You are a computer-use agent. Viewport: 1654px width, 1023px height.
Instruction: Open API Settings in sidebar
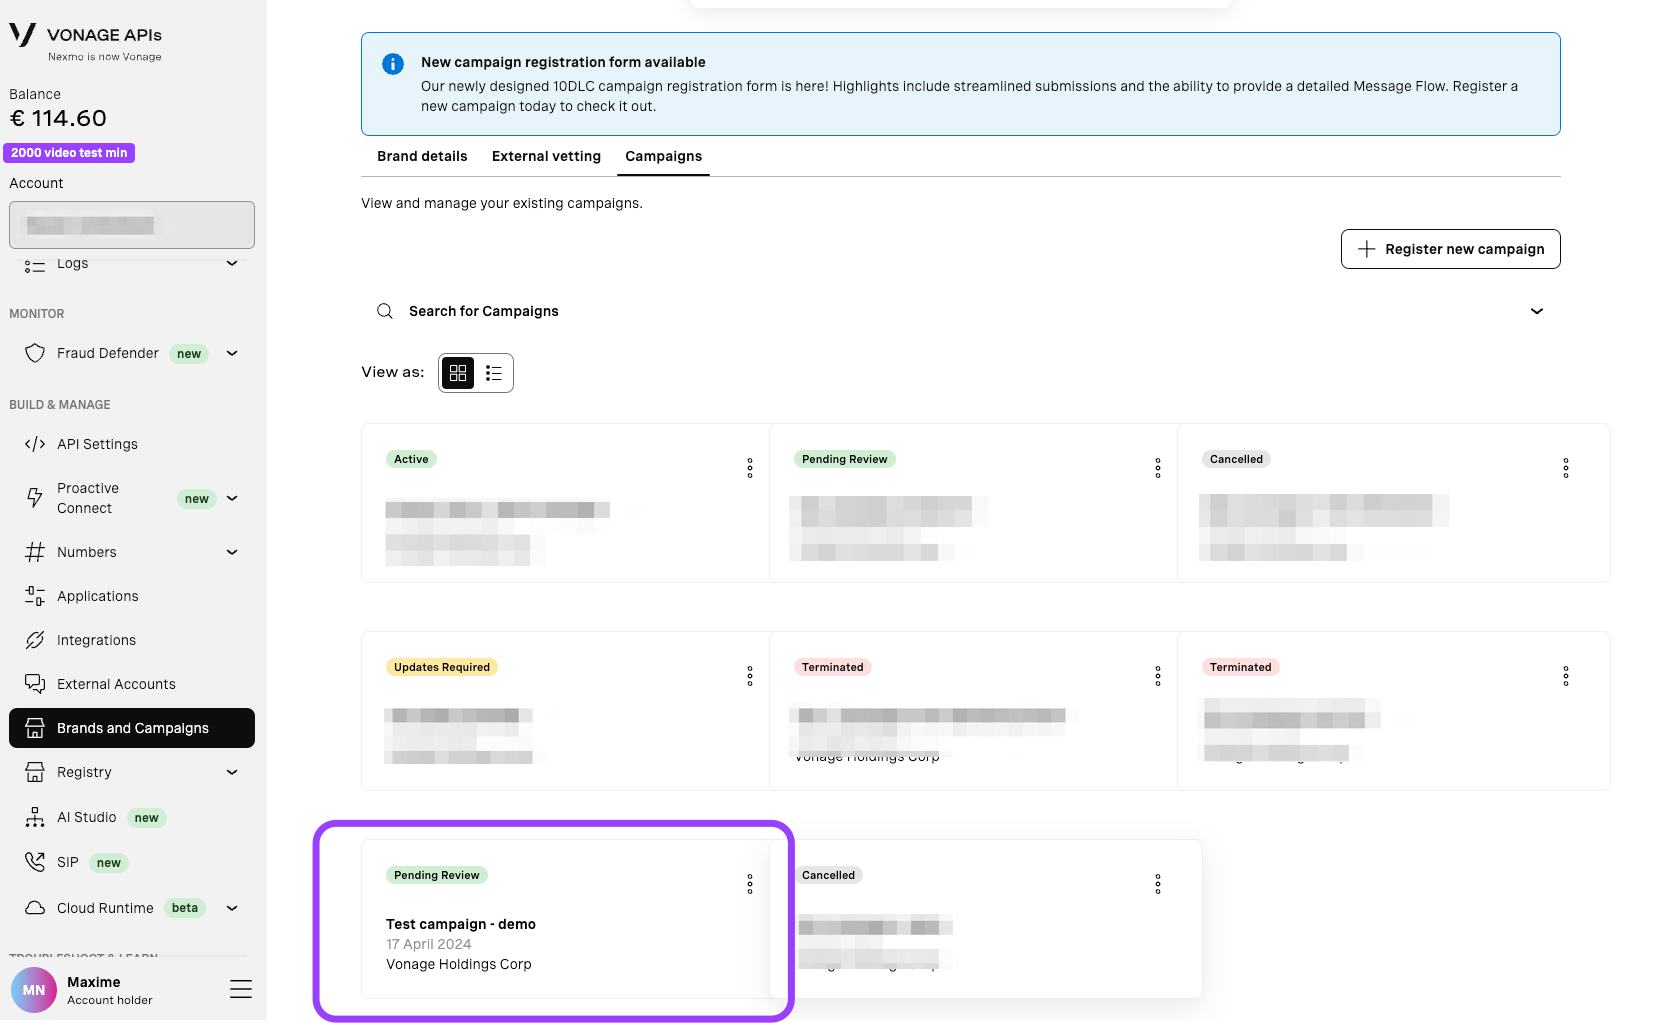(97, 444)
